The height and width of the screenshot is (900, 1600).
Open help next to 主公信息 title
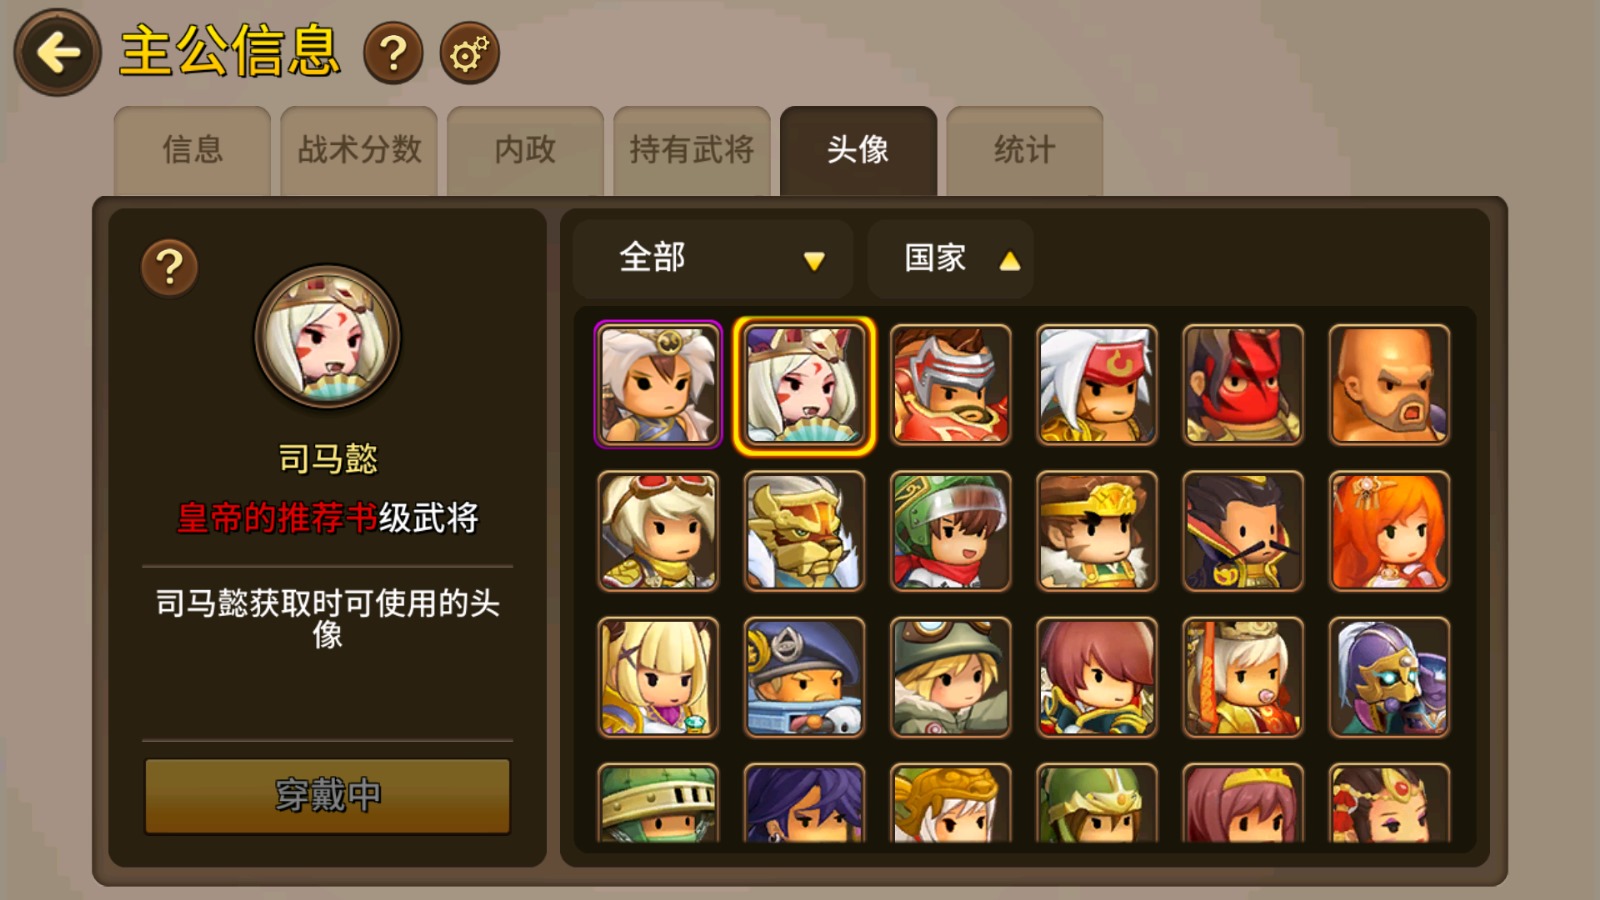[x=393, y=53]
